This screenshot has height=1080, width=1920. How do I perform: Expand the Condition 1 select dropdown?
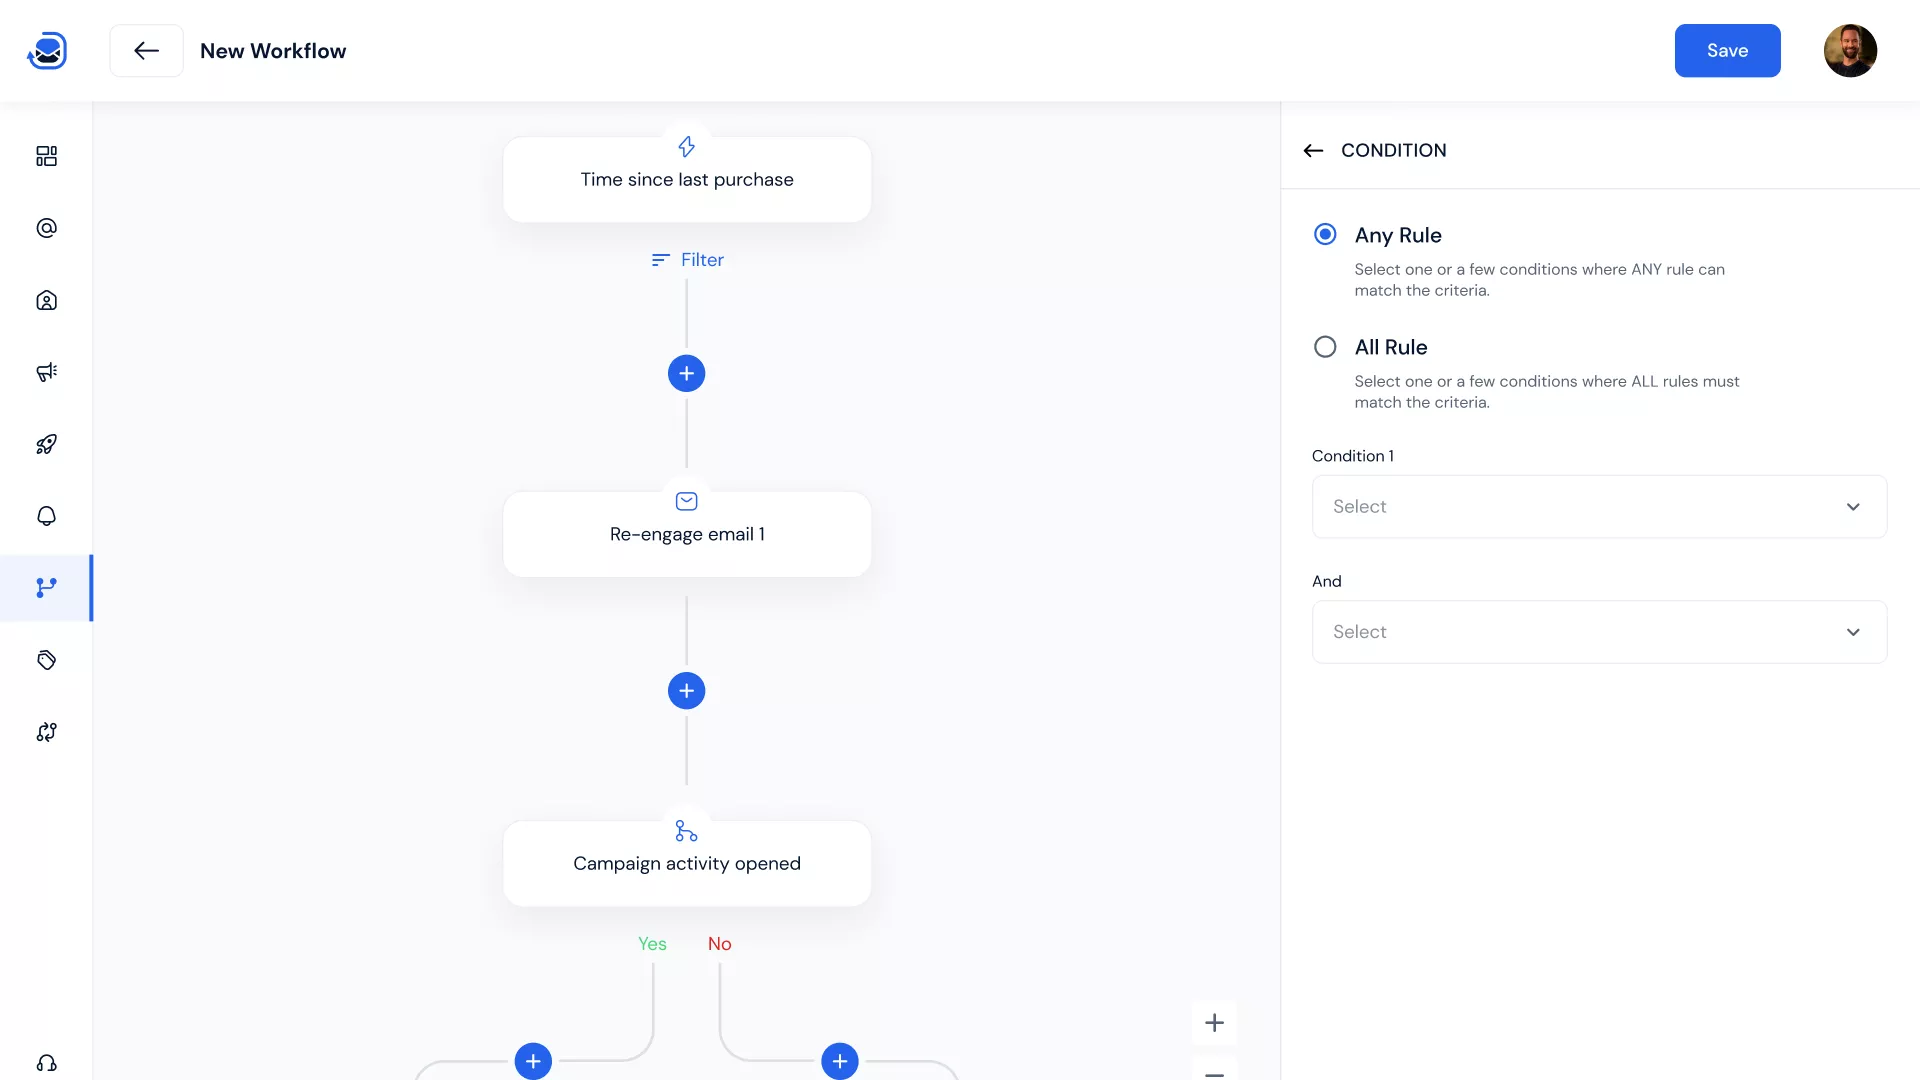1598,507
